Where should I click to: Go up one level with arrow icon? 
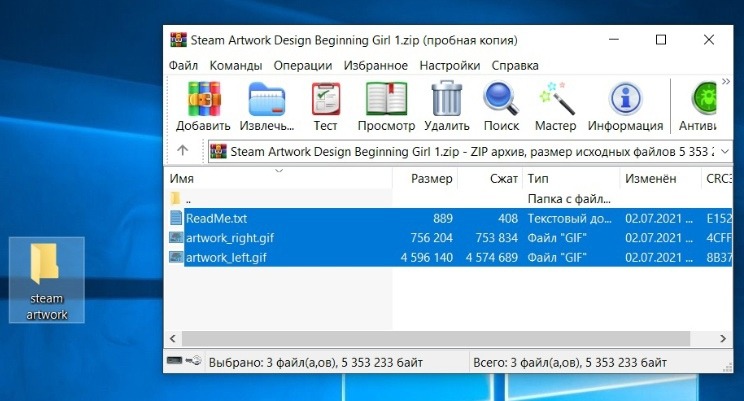[x=183, y=151]
